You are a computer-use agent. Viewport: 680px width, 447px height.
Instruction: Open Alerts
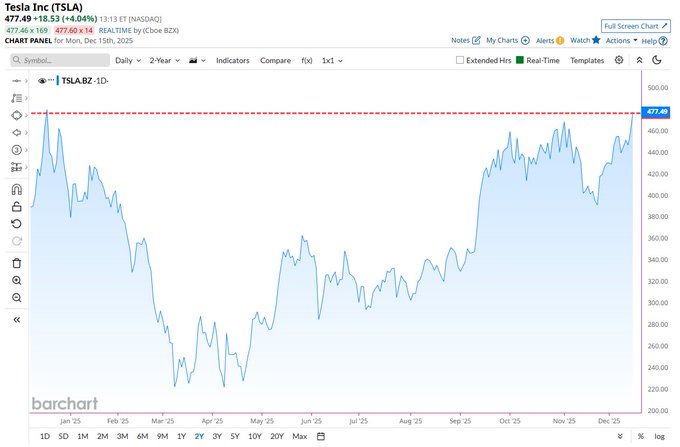[x=549, y=40]
